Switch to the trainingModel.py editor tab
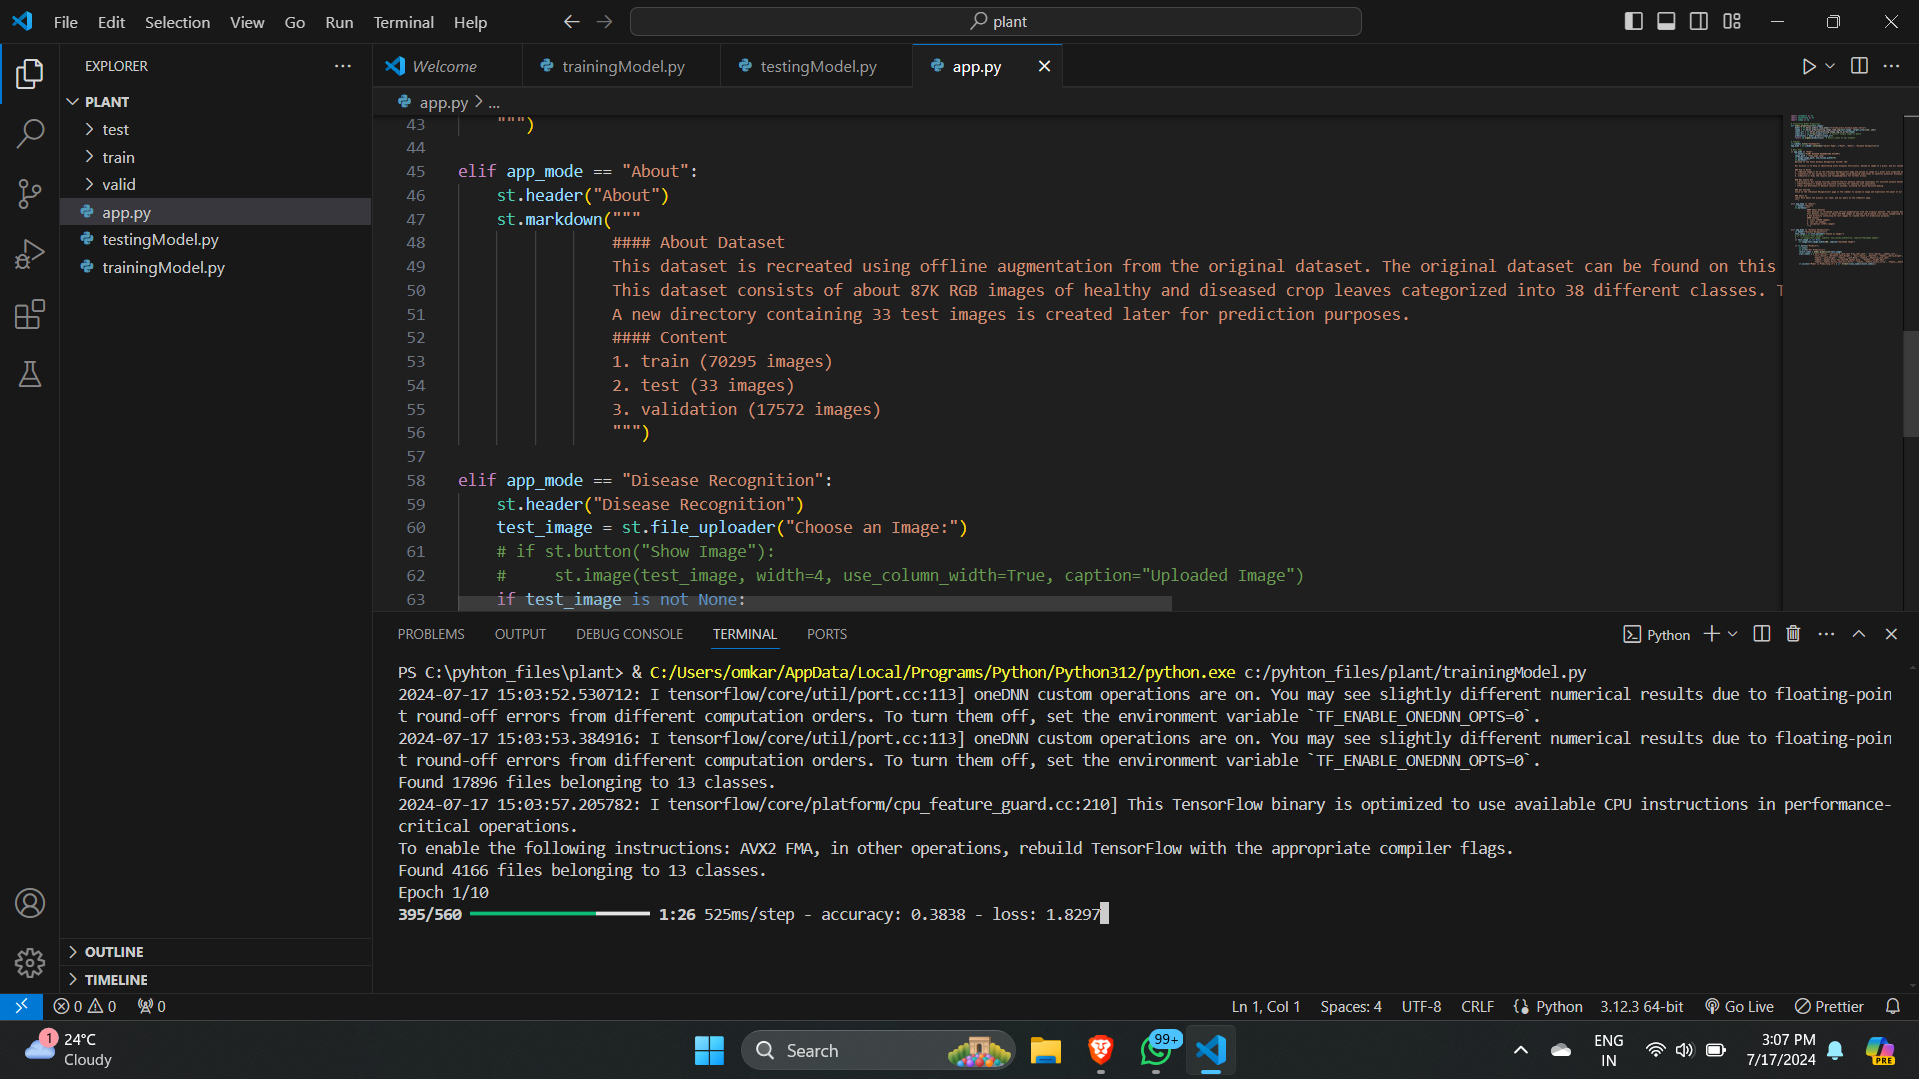This screenshot has width=1919, height=1079. (622, 66)
